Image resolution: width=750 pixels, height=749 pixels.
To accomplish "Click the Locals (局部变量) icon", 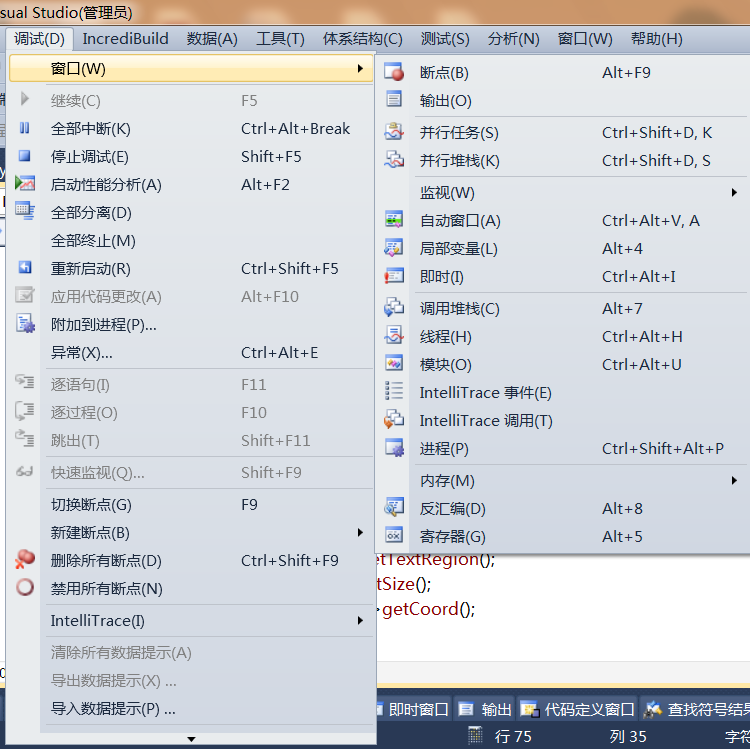I will coord(394,248).
